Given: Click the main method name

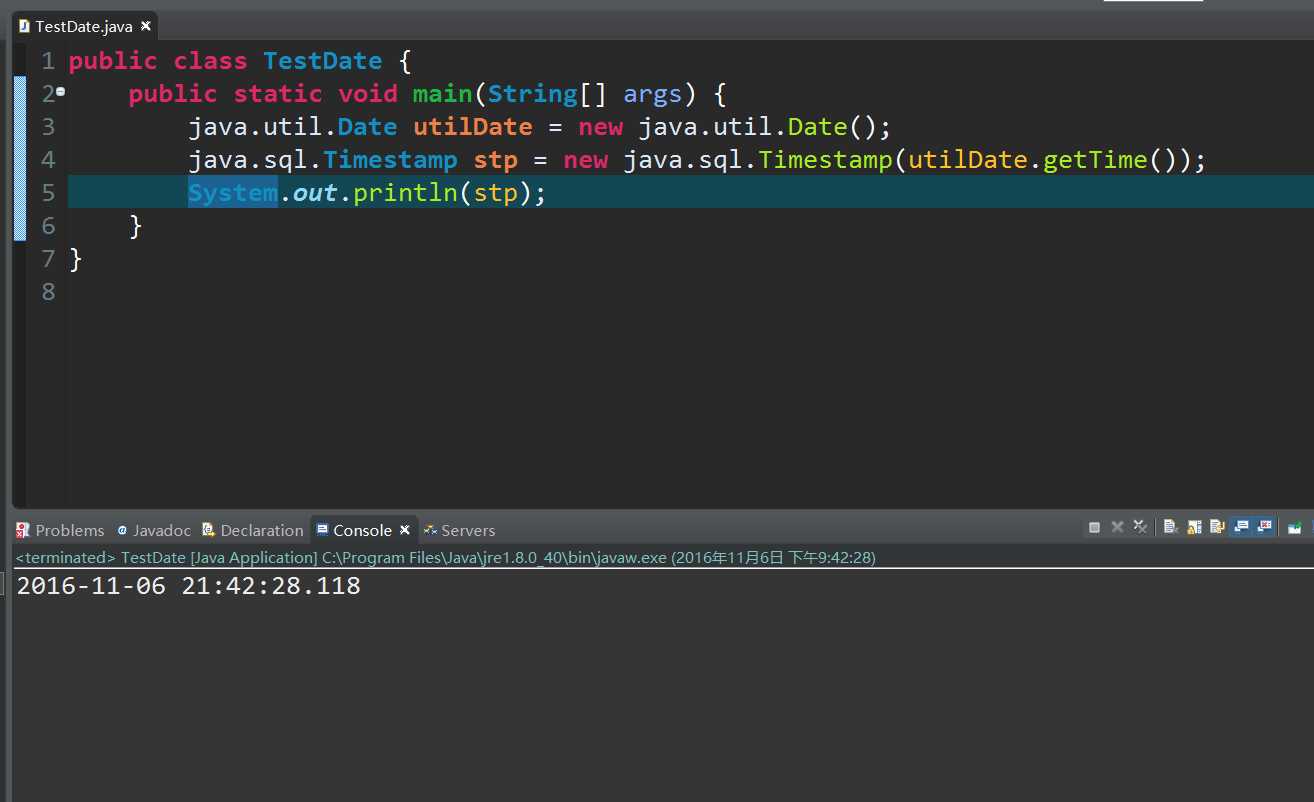Looking at the screenshot, I should coord(443,94).
